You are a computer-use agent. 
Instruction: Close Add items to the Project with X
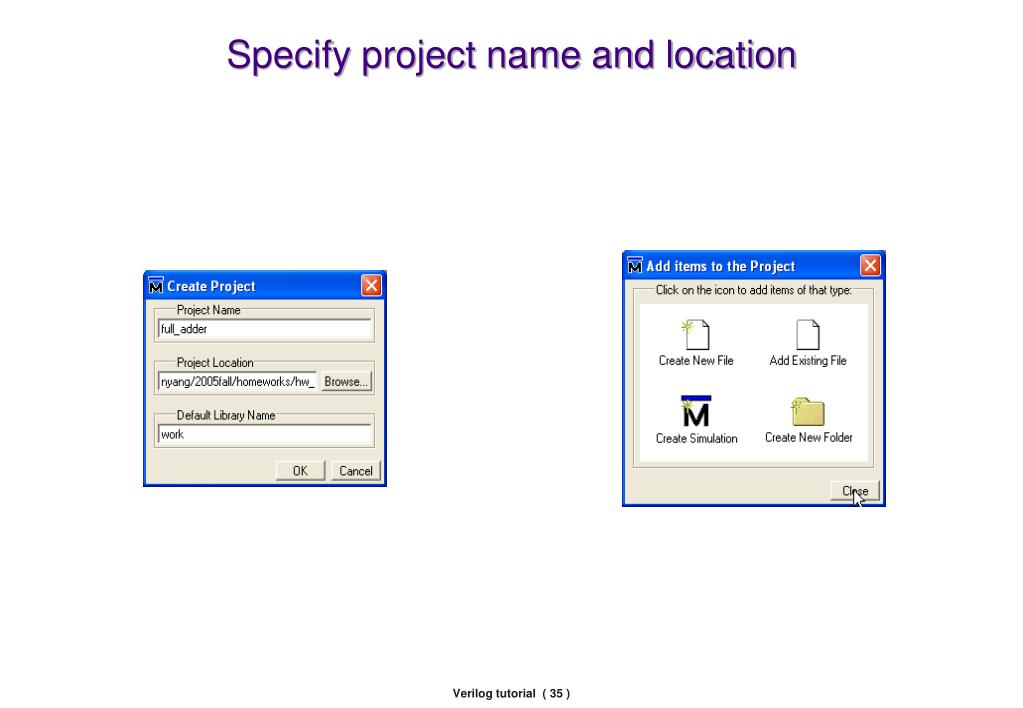[870, 266]
